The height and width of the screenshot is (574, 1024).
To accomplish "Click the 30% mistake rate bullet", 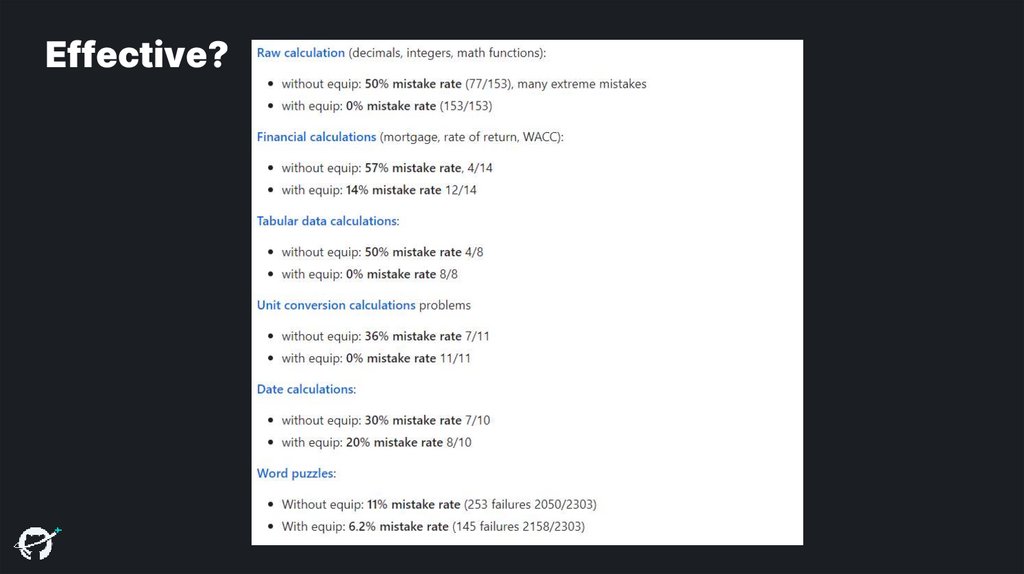I will click(385, 420).
